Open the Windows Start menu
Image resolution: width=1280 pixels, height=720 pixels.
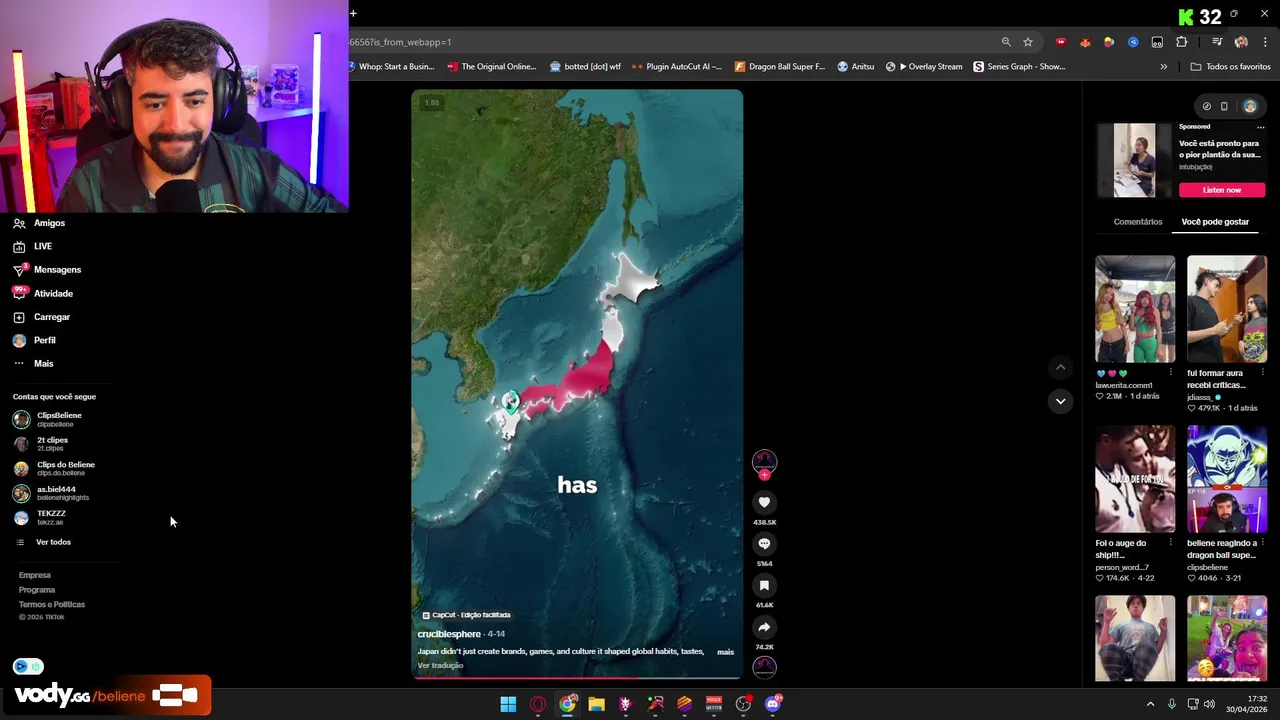(x=508, y=704)
